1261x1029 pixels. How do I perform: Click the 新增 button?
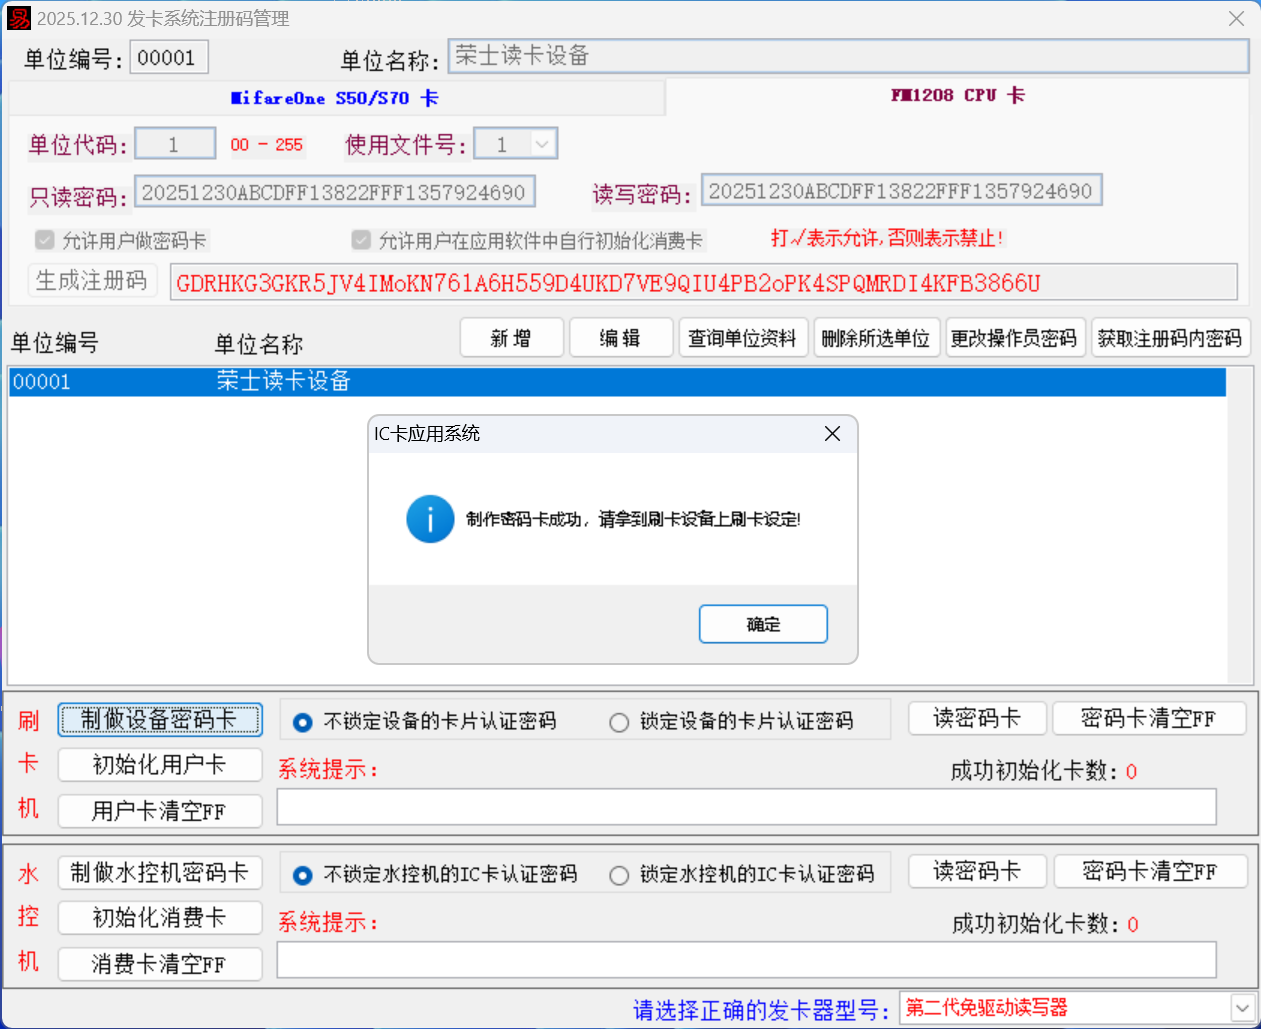(511, 338)
